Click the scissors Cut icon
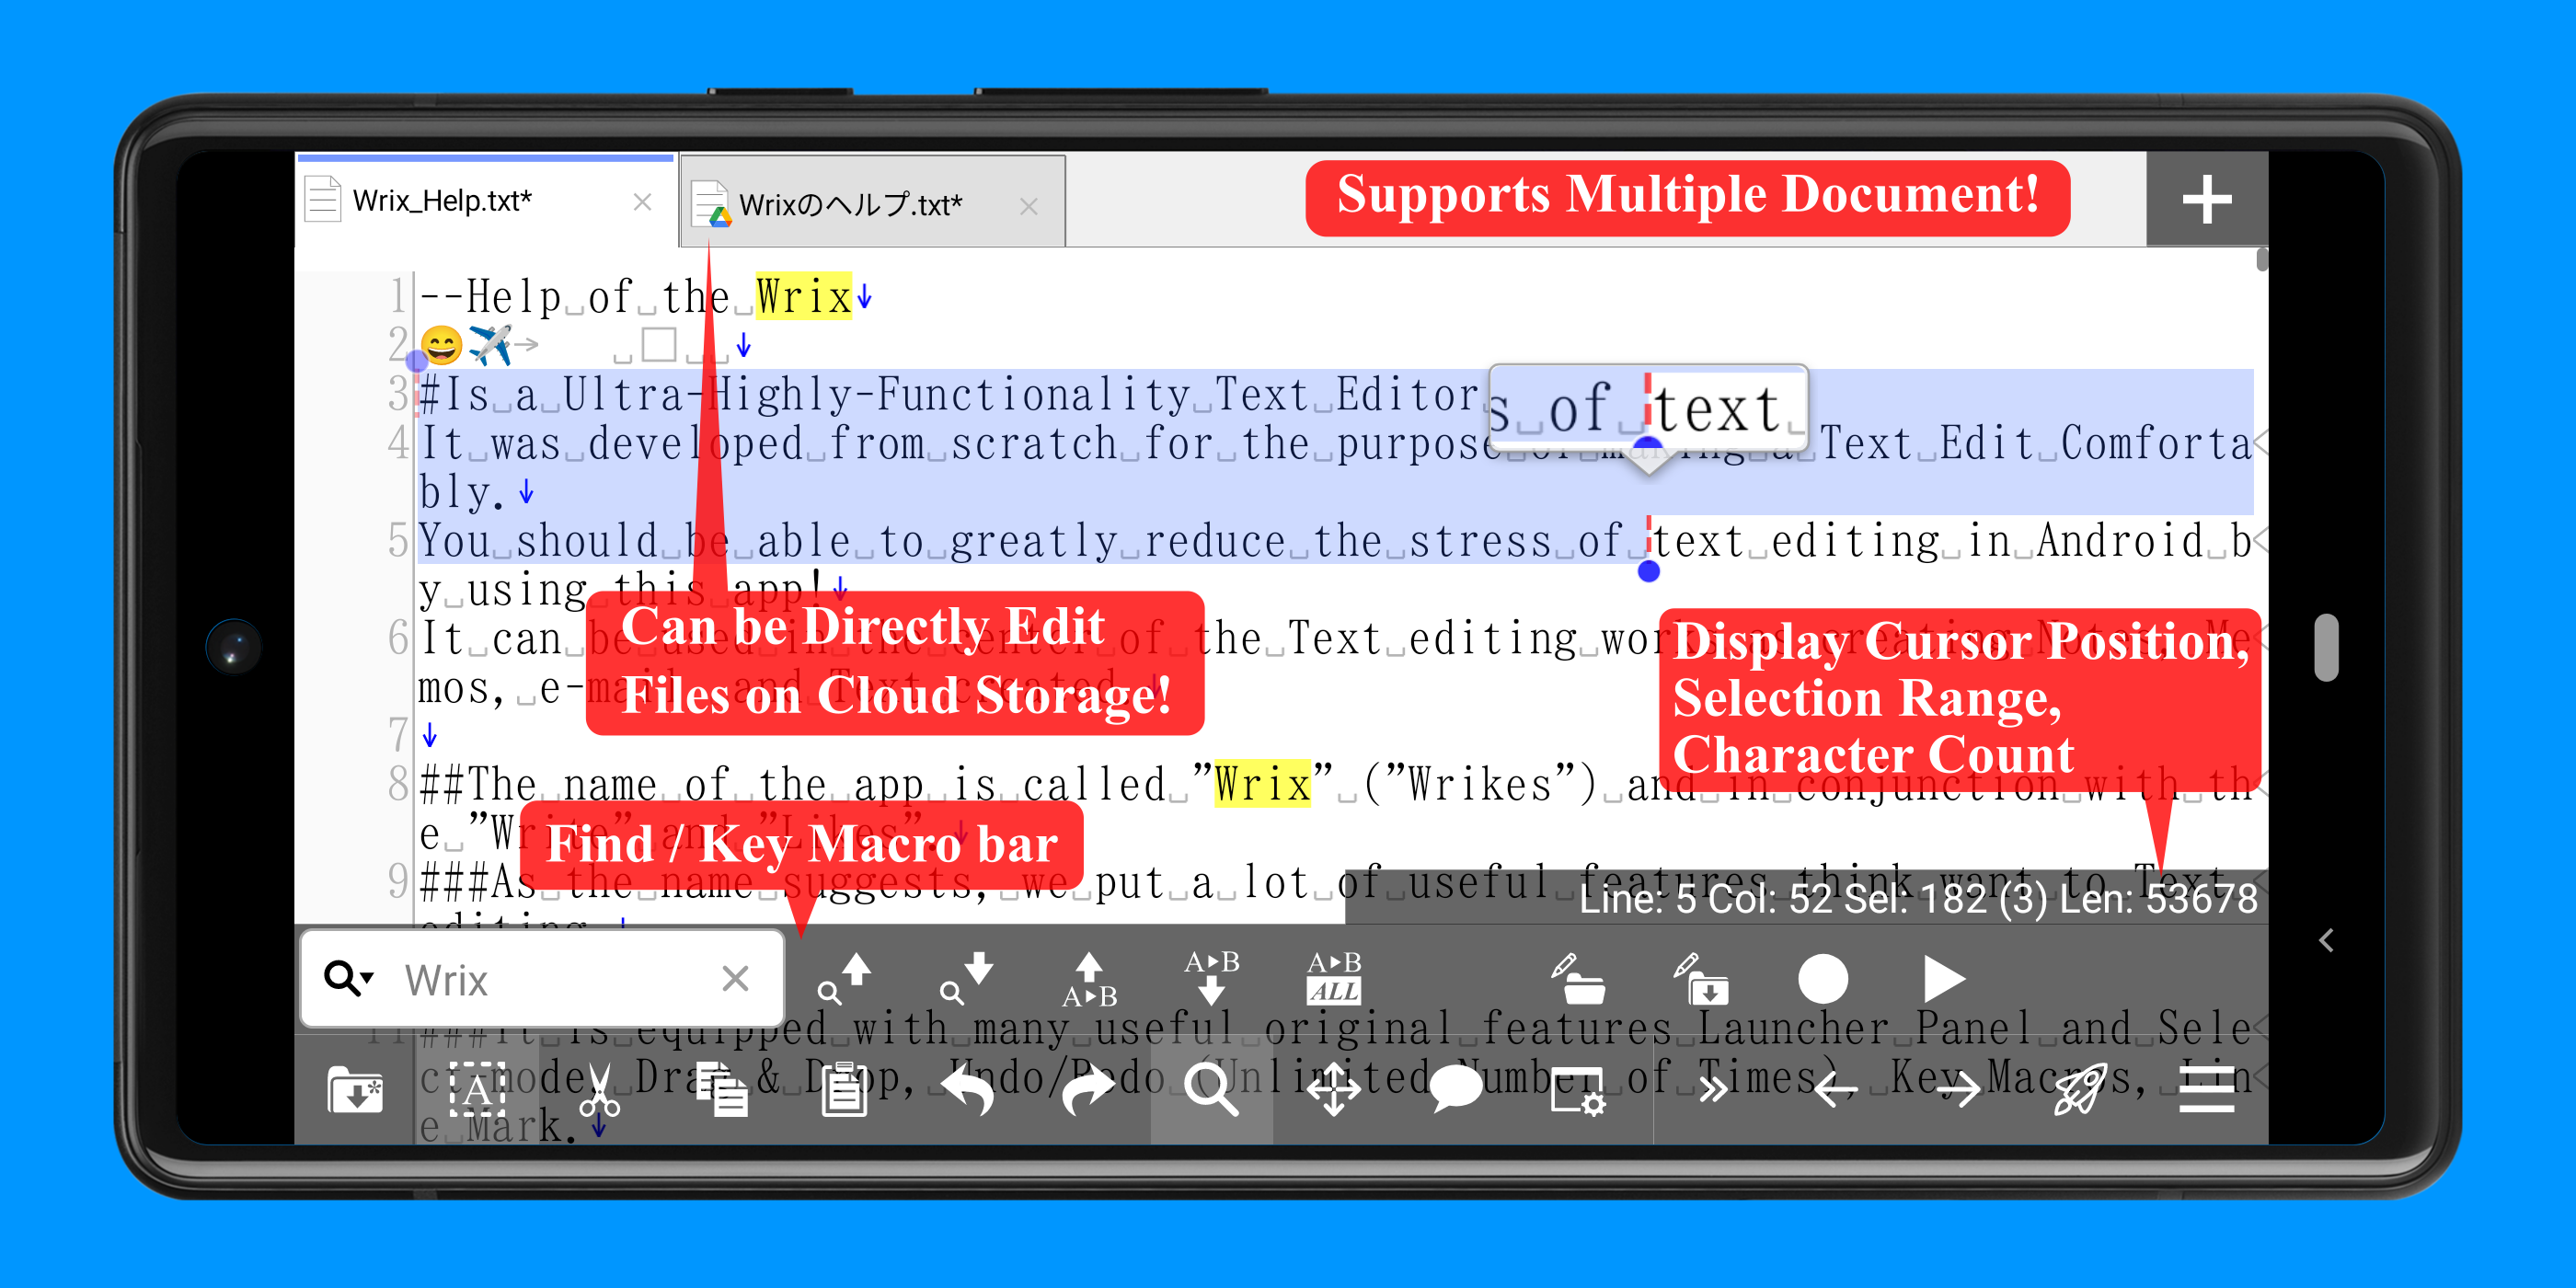 [599, 1089]
